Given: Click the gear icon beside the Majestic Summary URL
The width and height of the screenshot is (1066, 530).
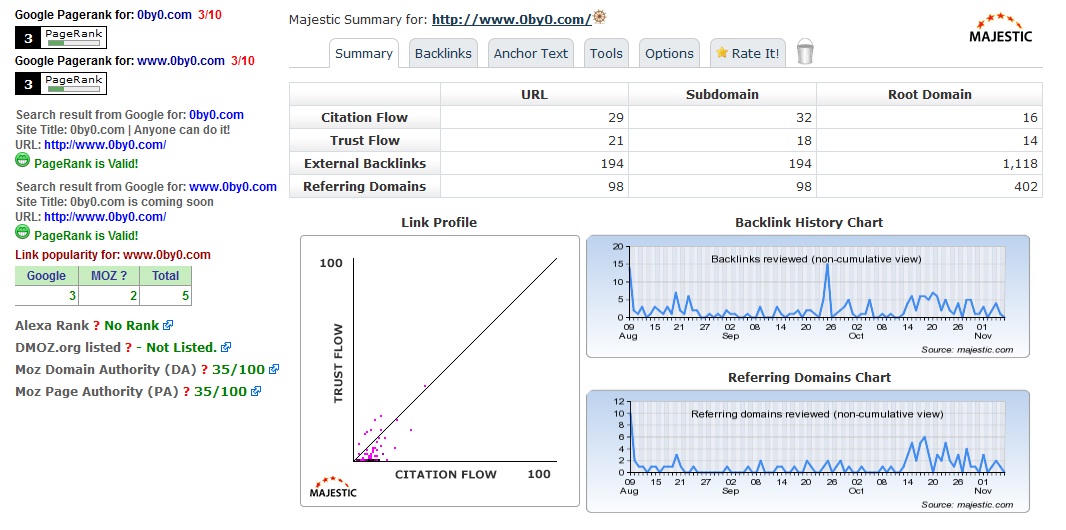Looking at the screenshot, I should 600,18.
